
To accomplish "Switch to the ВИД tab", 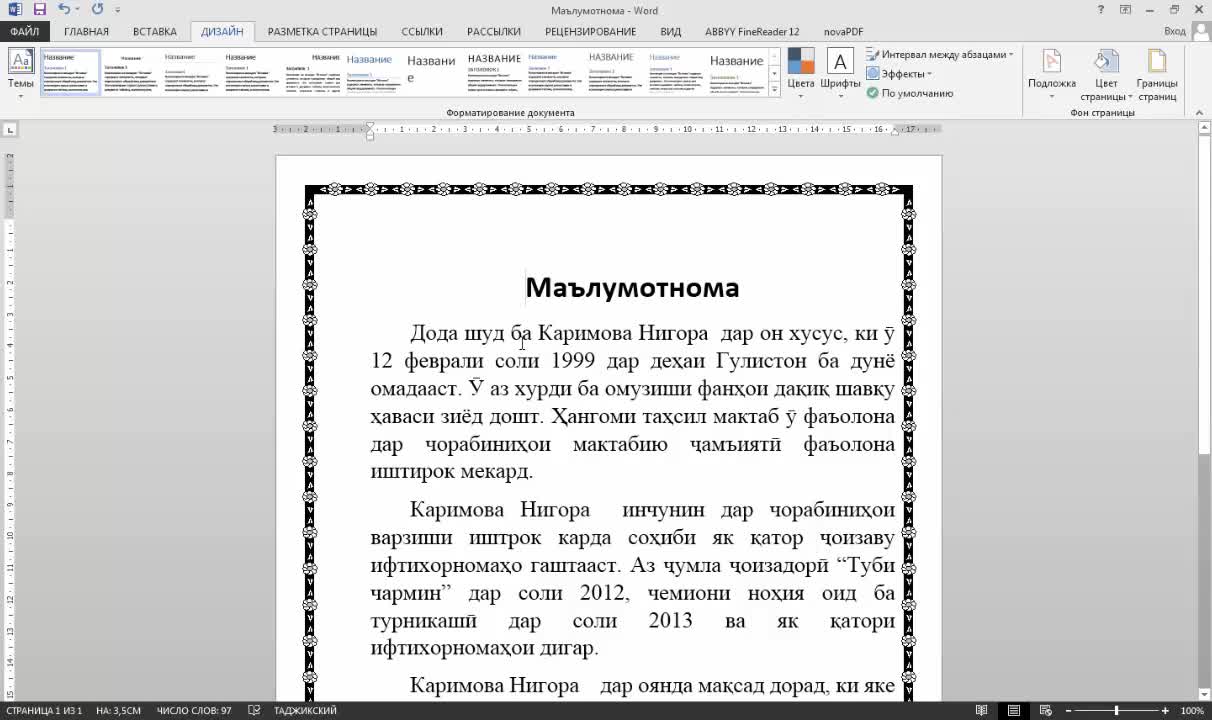I will (671, 32).
